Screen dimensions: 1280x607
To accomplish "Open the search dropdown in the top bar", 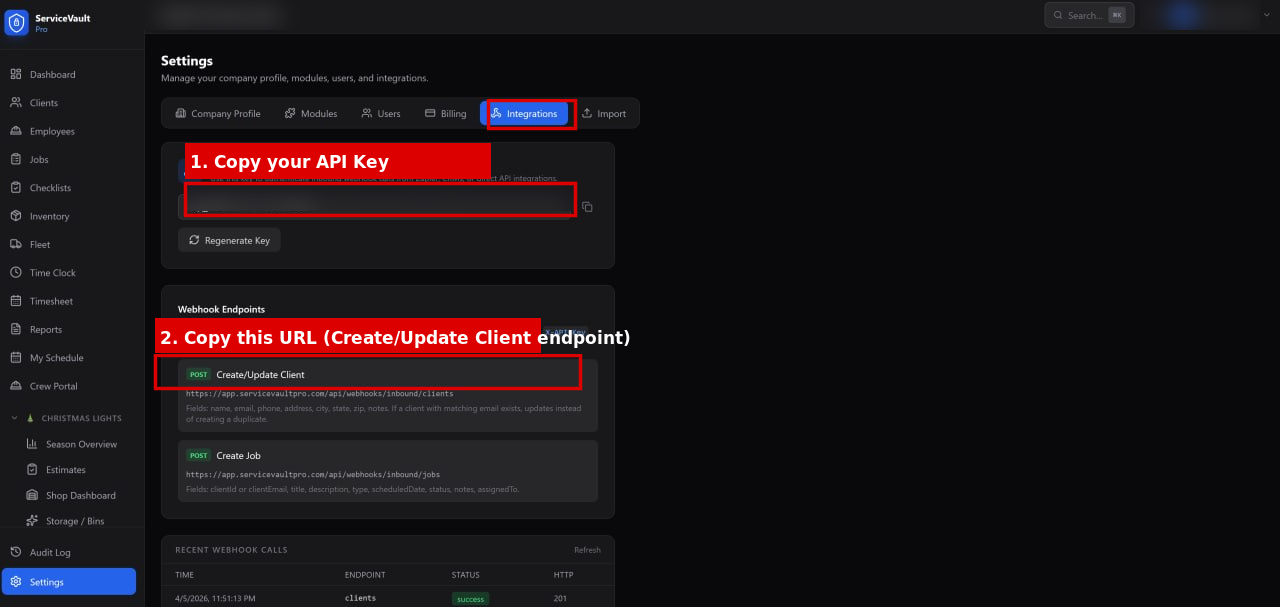I will [1088, 15].
